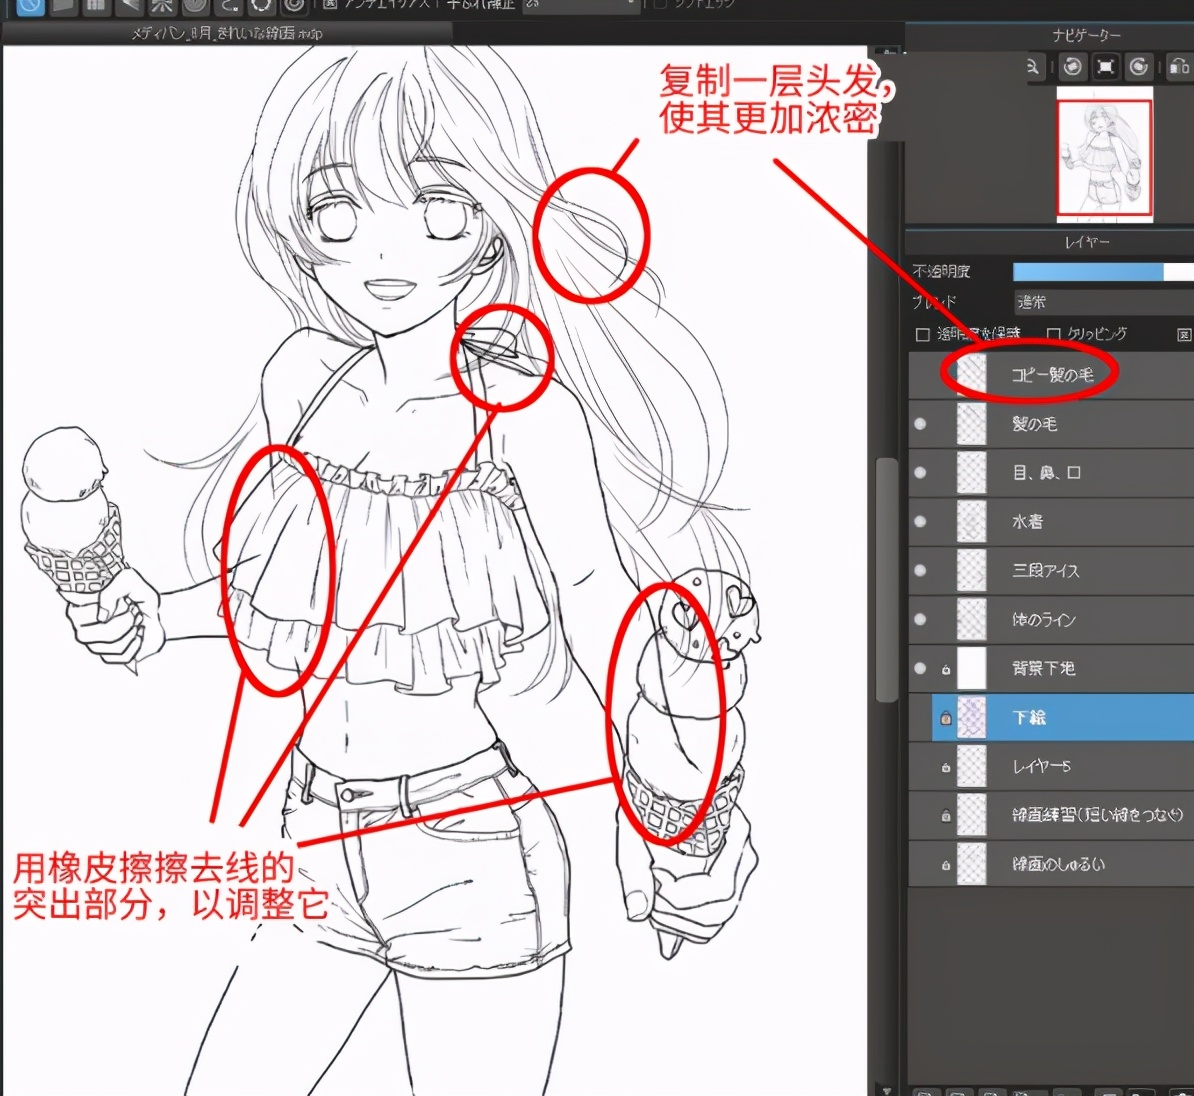Screen dimensions: 1194x1096
Task: Click the fit-to-screen icon in Navigator
Action: pos(1106,67)
